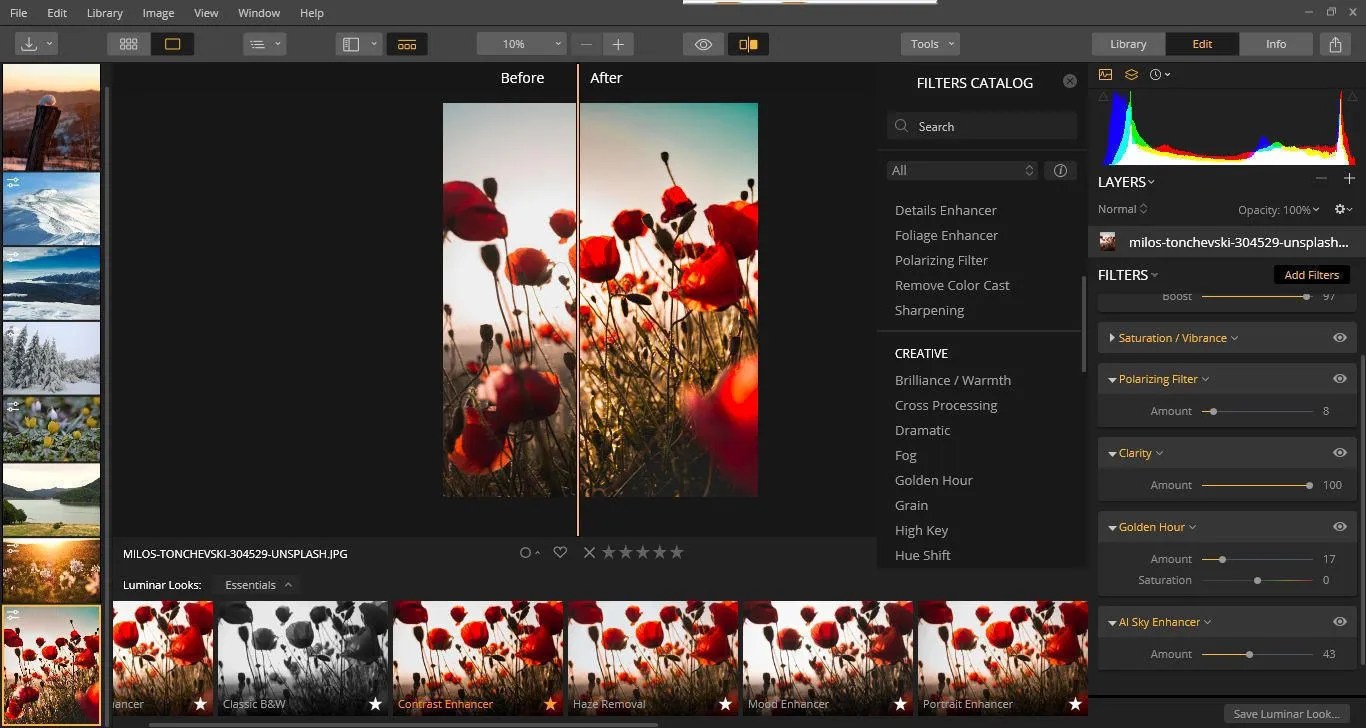The image size is (1366, 728).
Task: Mark the photo as favorite with the heart
Action: (560, 553)
